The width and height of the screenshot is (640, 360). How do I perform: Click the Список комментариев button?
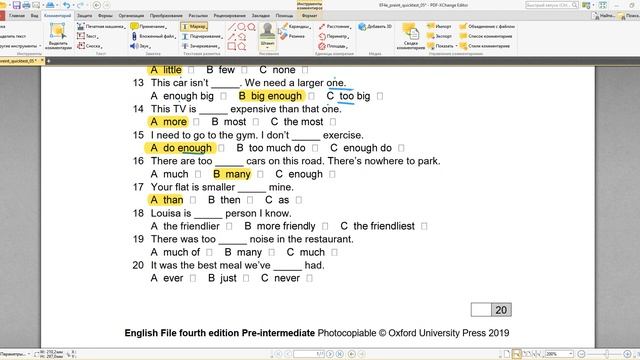486,36
